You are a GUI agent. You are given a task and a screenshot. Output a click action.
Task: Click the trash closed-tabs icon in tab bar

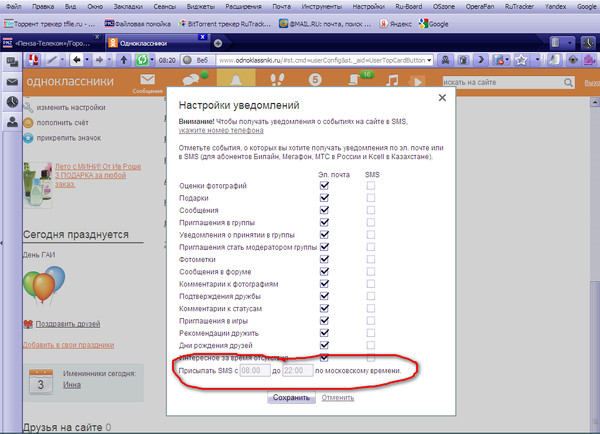pos(556,42)
